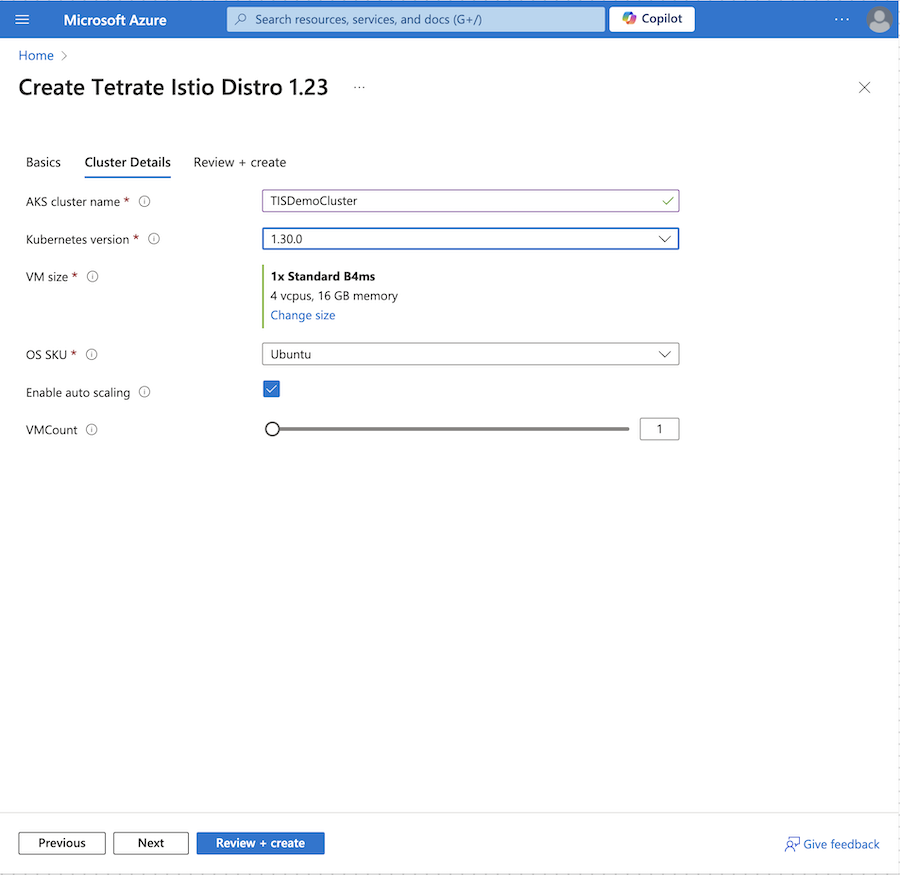Open the hamburger portal menu
Screen dimensions: 900x875
pyautogui.click(x=22, y=20)
